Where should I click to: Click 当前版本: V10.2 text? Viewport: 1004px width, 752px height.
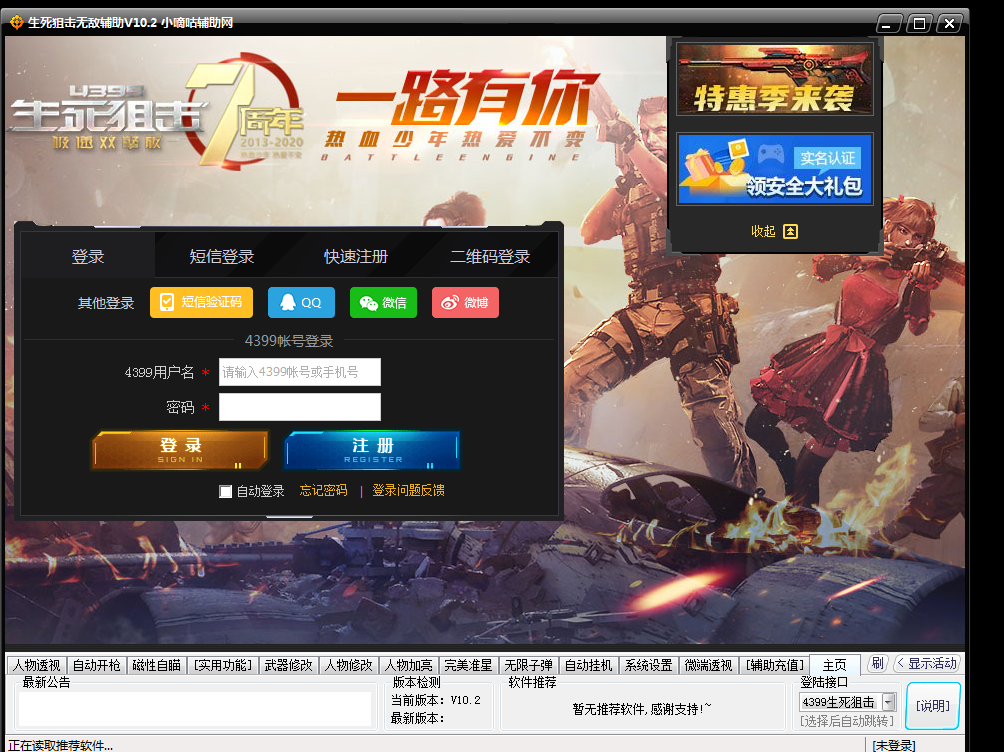435,701
